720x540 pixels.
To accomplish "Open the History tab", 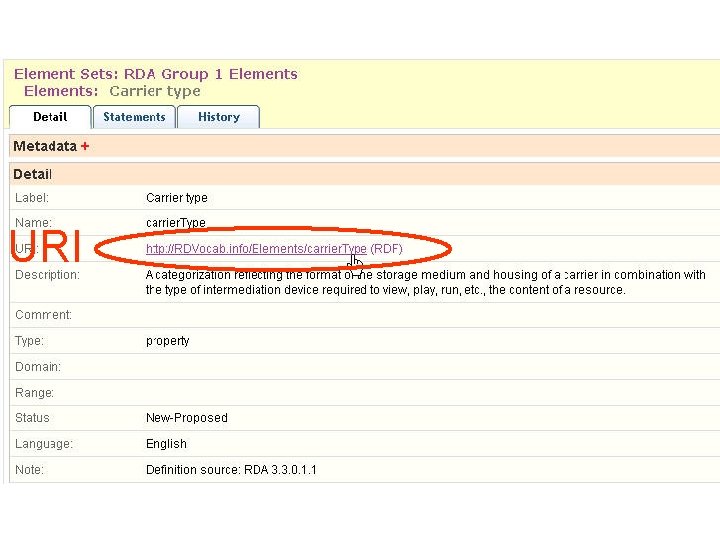I will (219, 117).
